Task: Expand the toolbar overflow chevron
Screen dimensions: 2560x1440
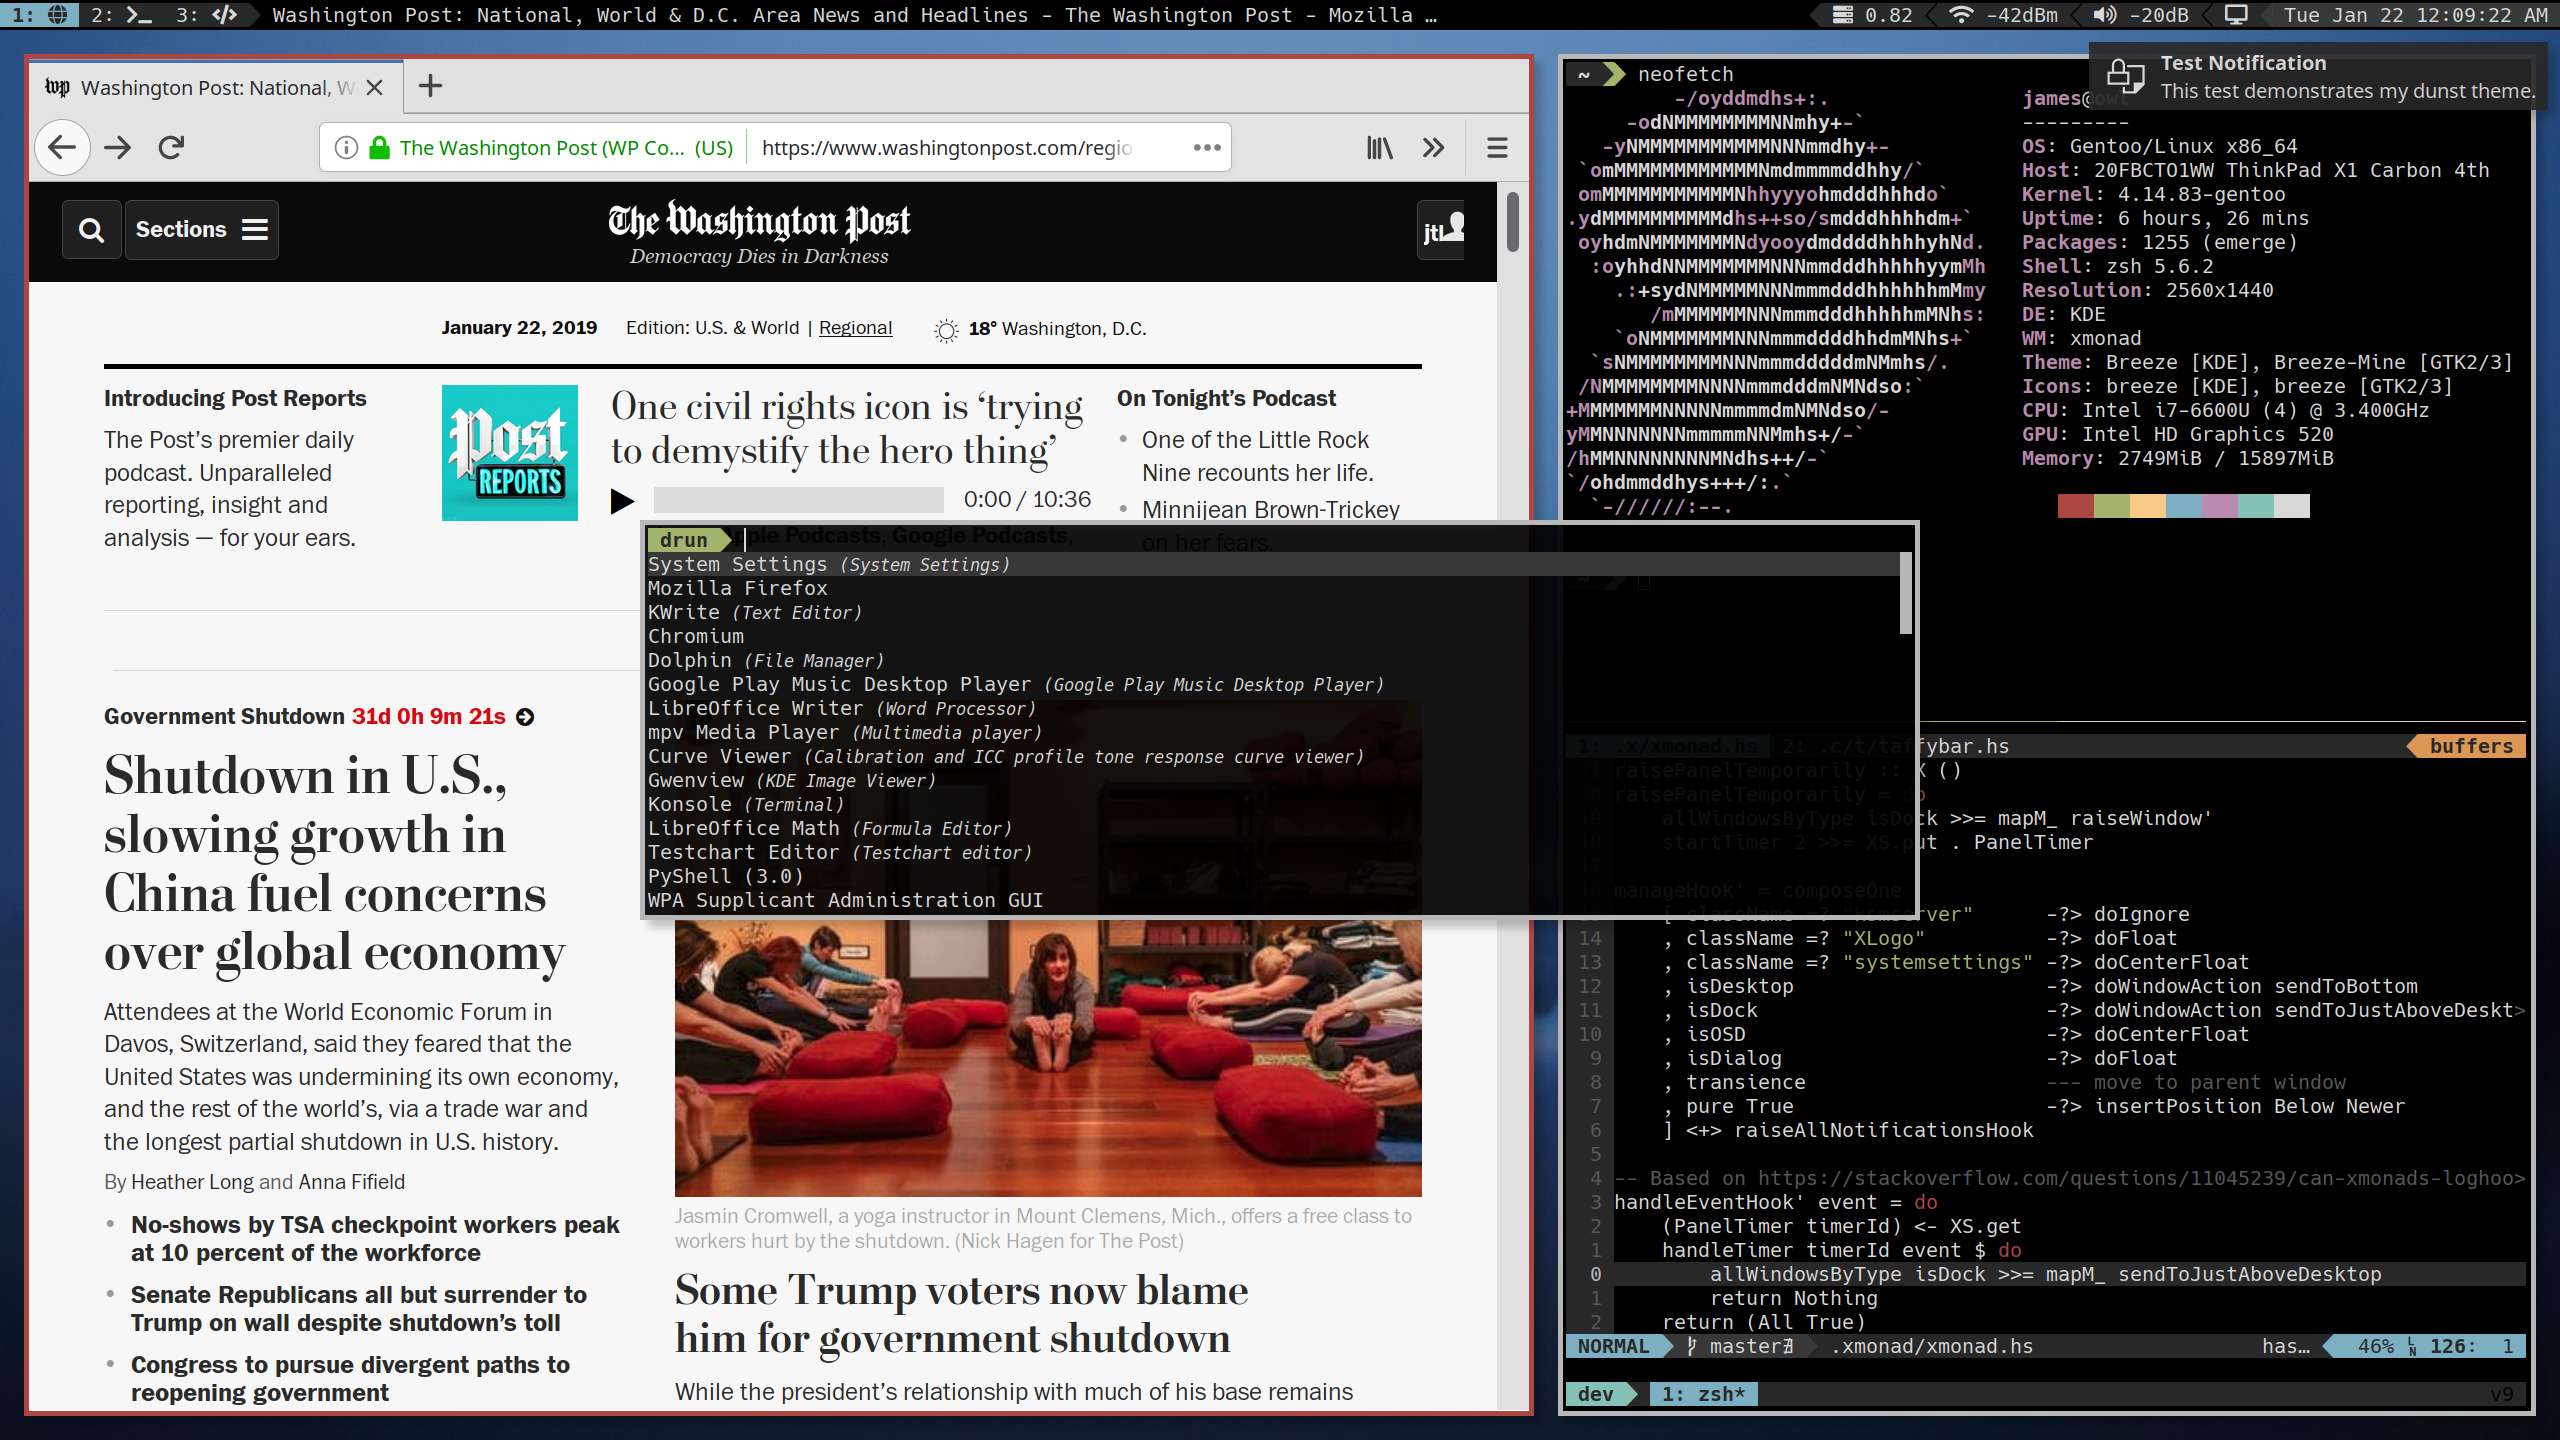Action: click(x=1433, y=148)
